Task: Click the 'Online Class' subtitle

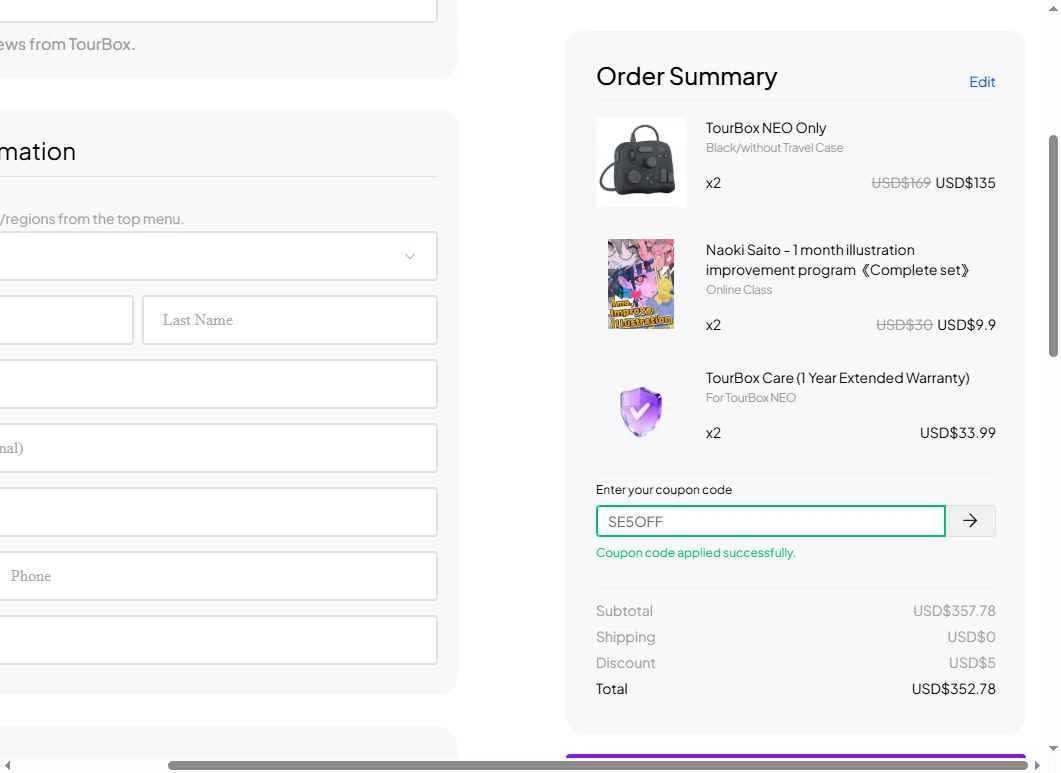Action: [738, 290]
